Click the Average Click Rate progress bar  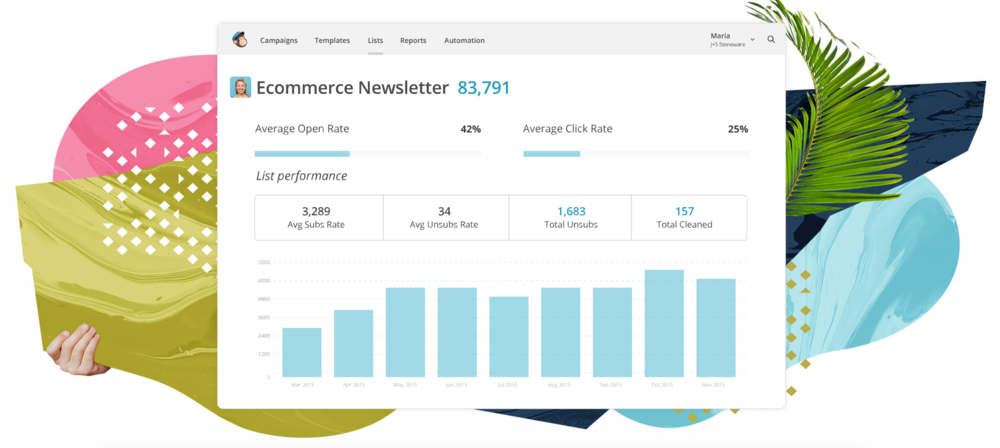[636, 154]
